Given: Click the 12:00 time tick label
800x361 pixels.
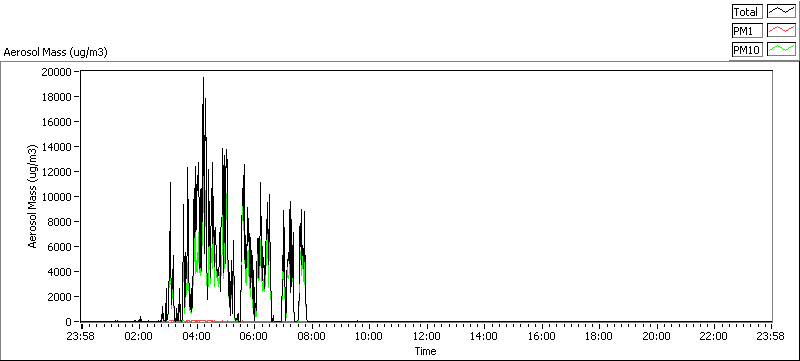Looking at the screenshot, I should tap(426, 336).
